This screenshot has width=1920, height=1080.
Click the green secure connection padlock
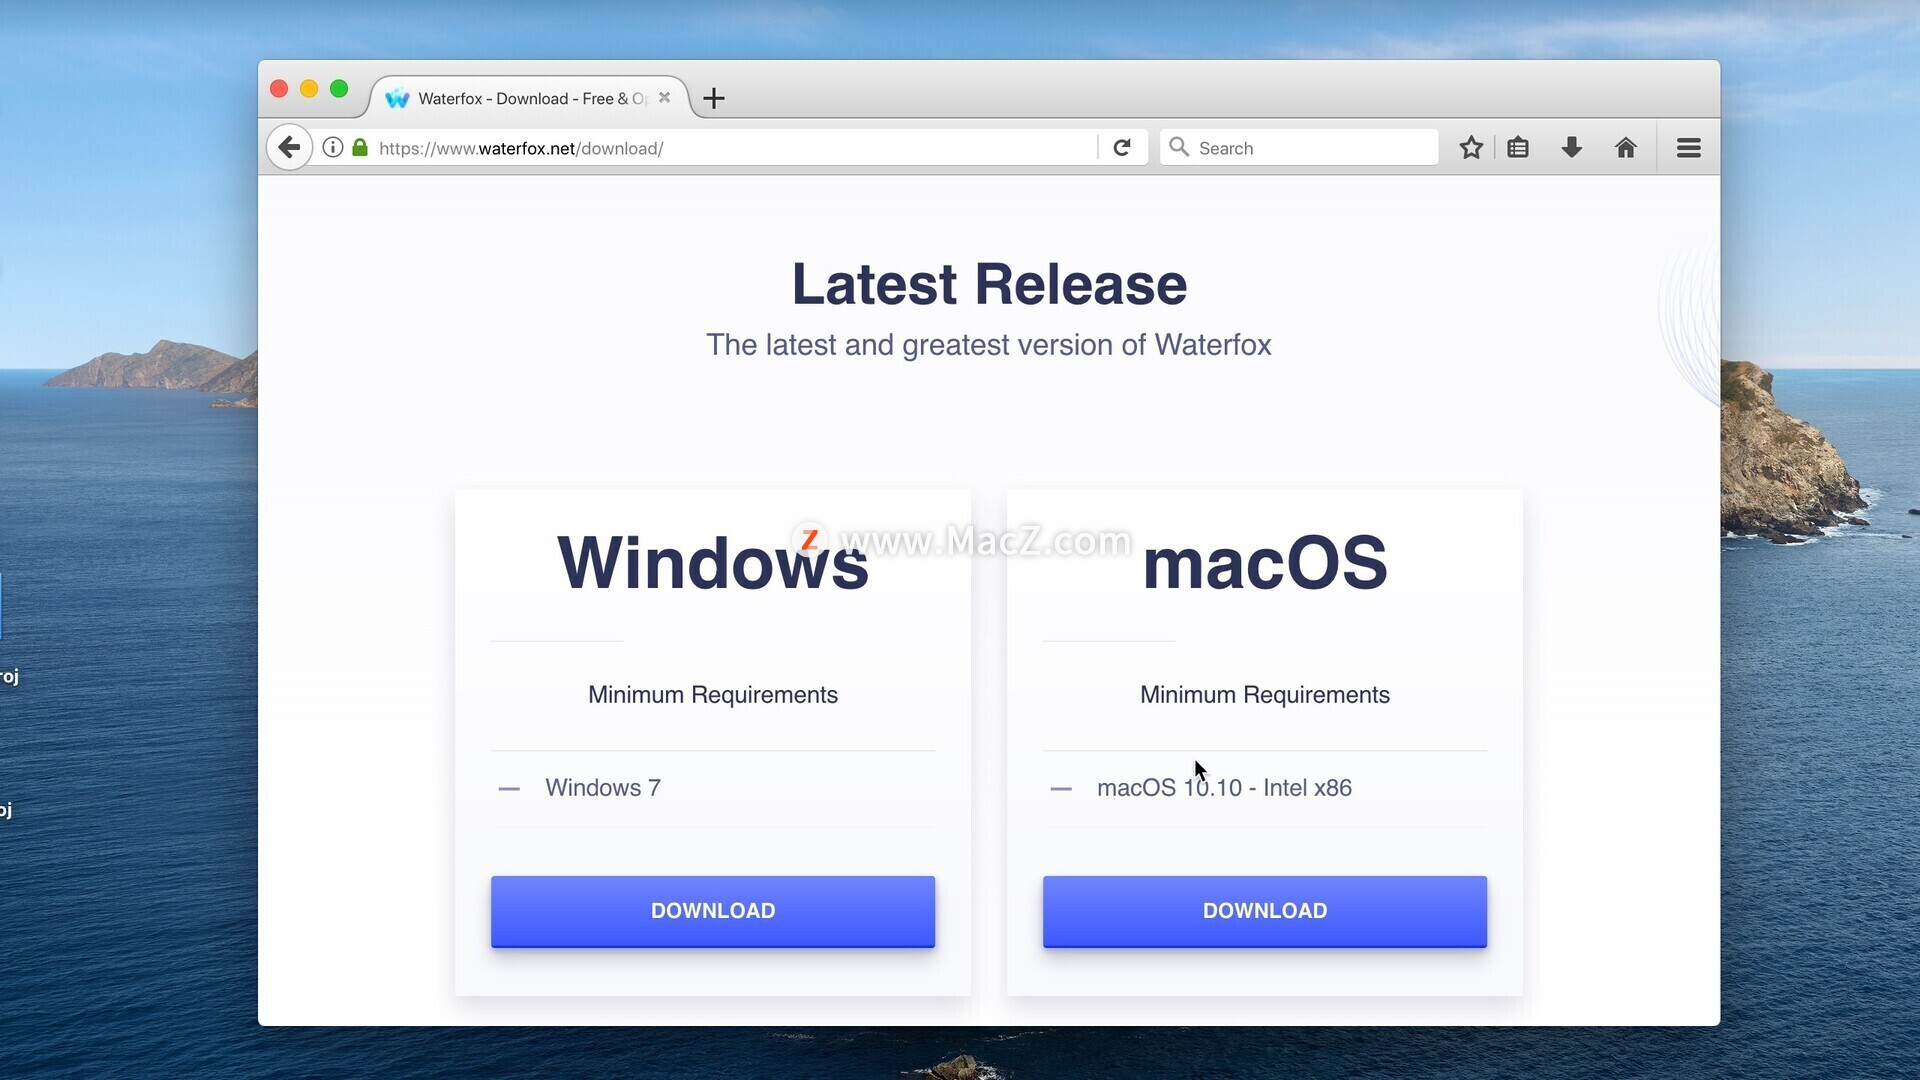pos(360,148)
